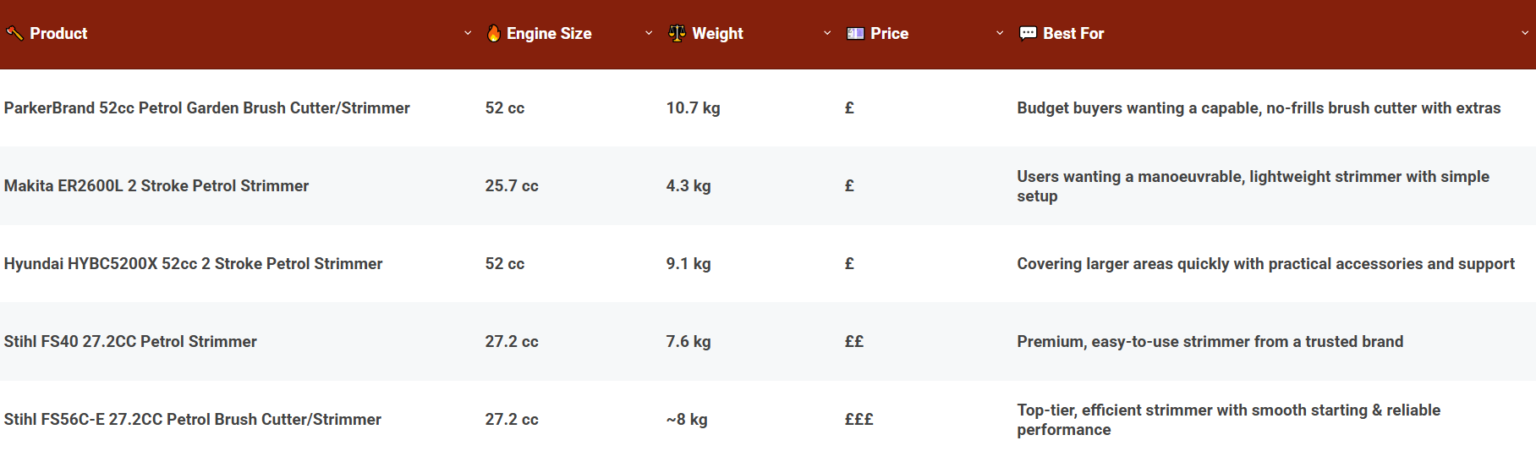Click the £££ price cell
The height and width of the screenshot is (457, 1536).
point(858,420)
